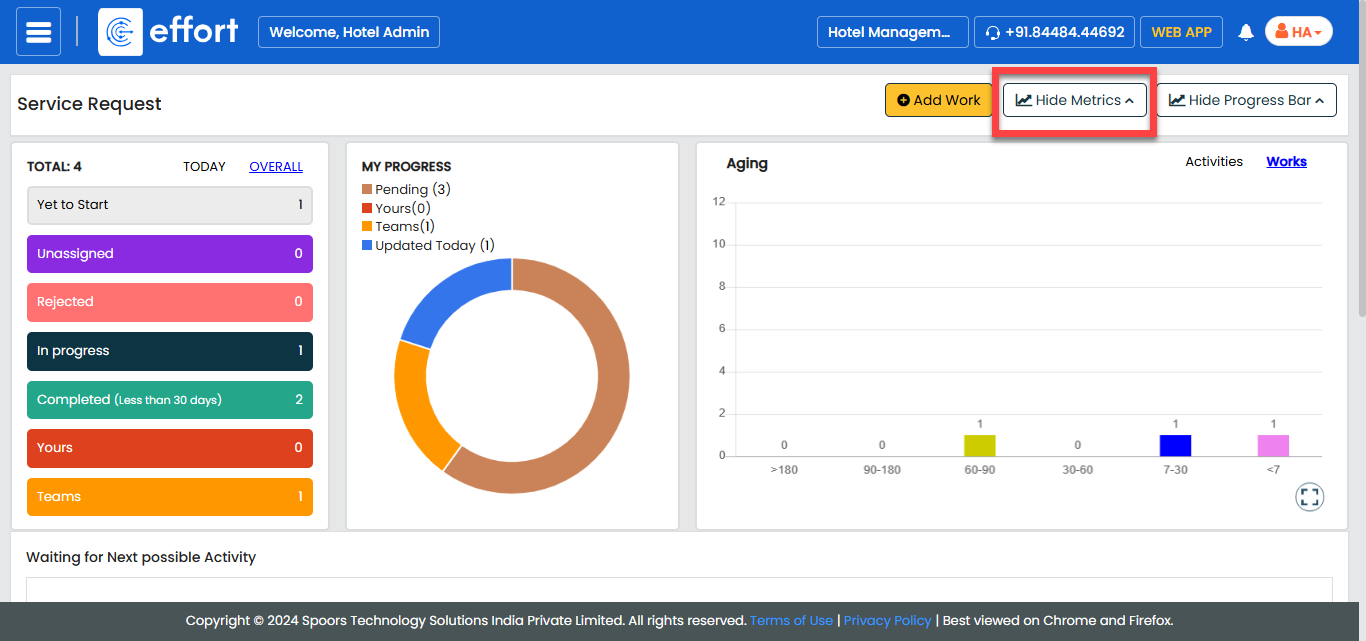Switch totals view to TODAY

[x=204, y=167]
